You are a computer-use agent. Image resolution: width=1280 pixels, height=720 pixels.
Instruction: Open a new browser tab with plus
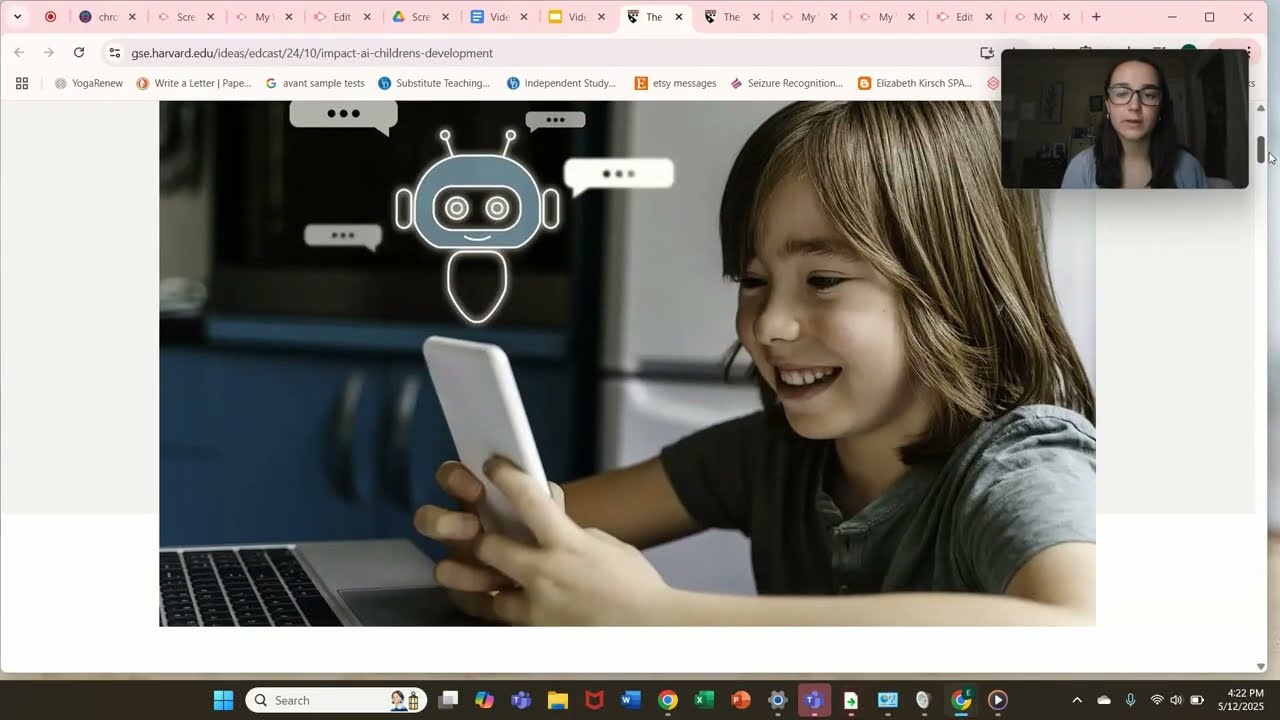(x=1096, y=17)
